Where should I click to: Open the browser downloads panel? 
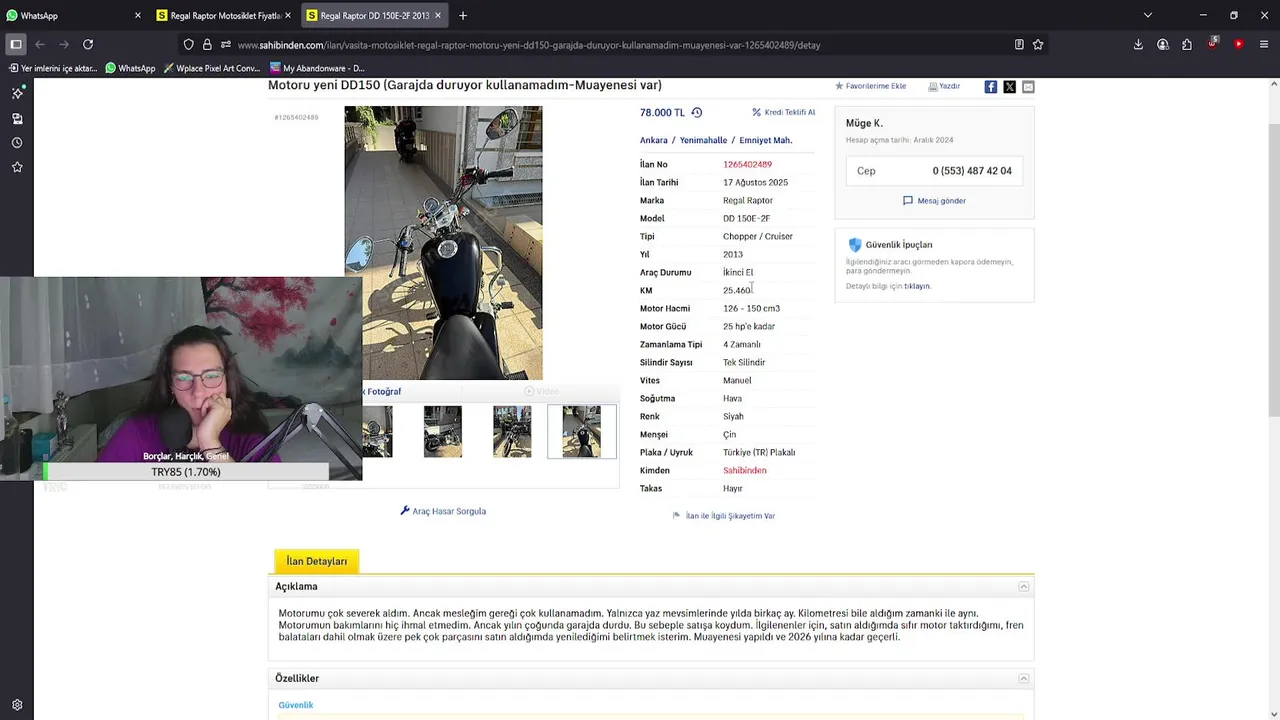tap(1138, 45)
